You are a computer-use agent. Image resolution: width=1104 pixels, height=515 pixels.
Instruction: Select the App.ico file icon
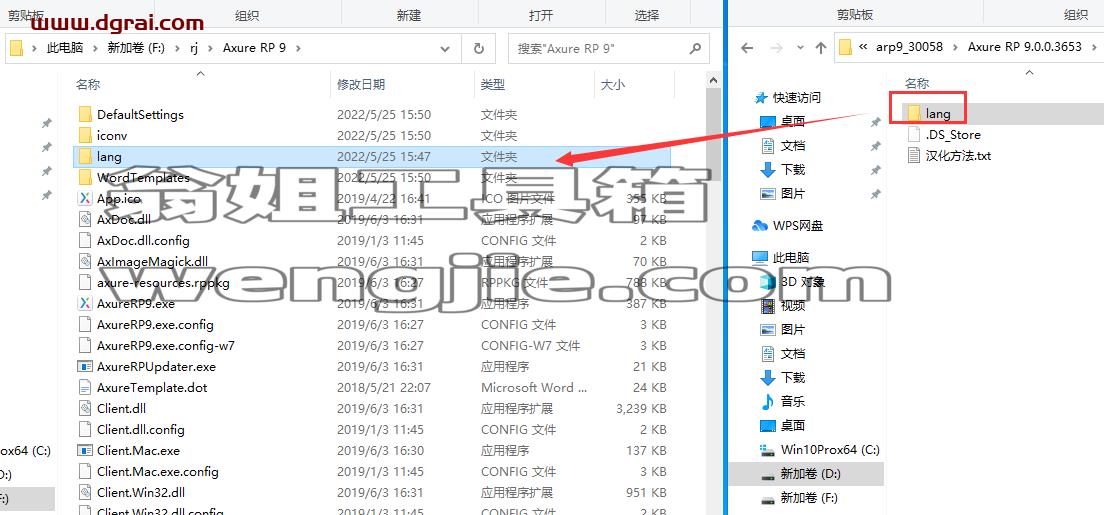(x=85, y=199)
